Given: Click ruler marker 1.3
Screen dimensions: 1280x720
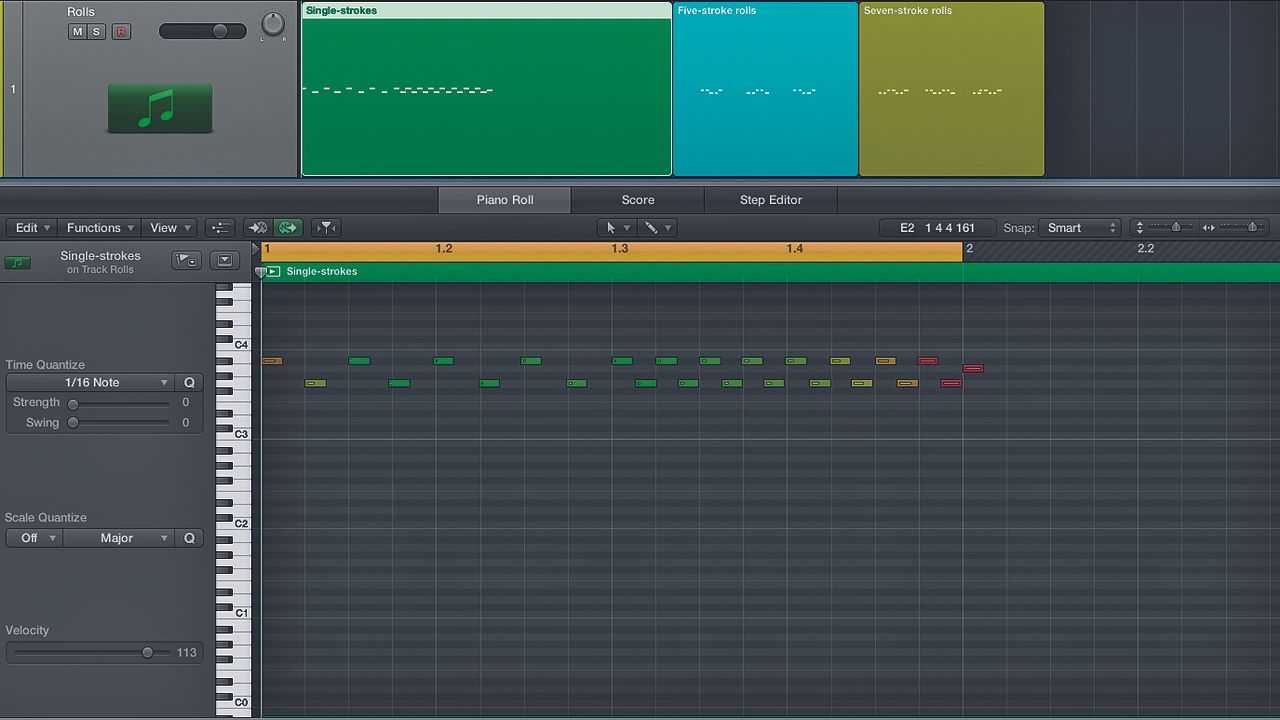Looking at the screenshot, I should 620,249.
